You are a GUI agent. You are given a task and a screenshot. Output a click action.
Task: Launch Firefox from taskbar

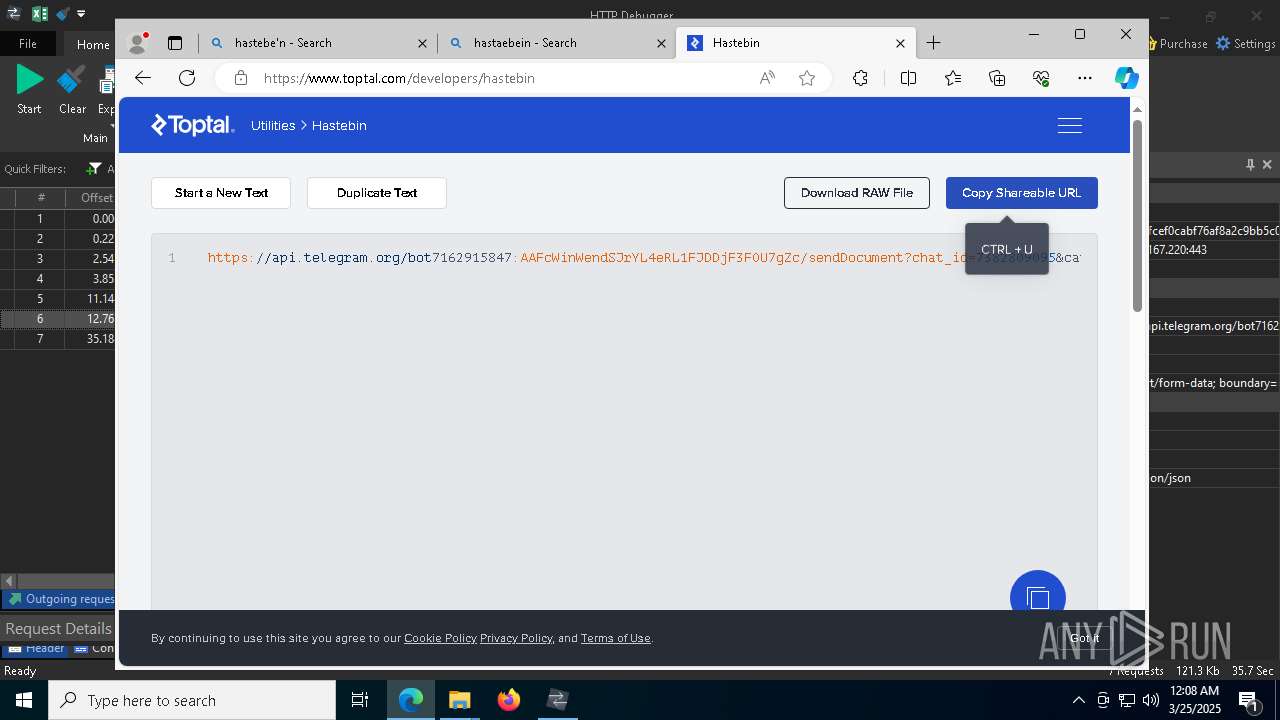click(x=509, y=700)
